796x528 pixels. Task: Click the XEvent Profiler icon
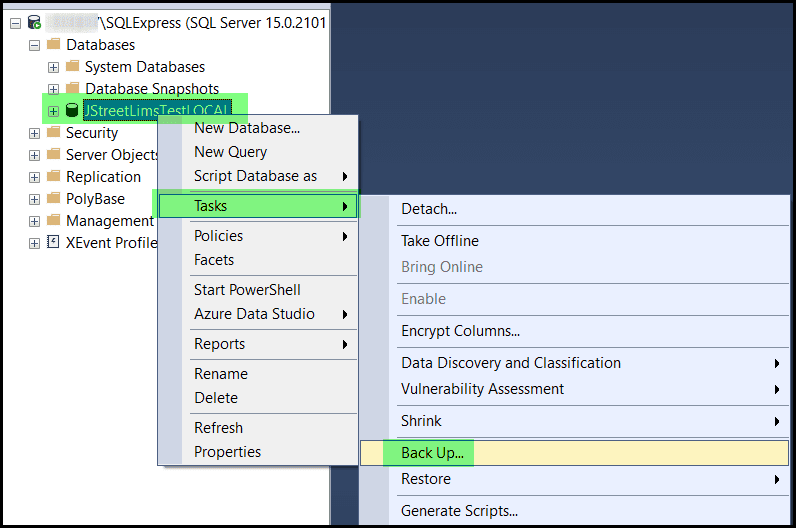click(53, 242)
